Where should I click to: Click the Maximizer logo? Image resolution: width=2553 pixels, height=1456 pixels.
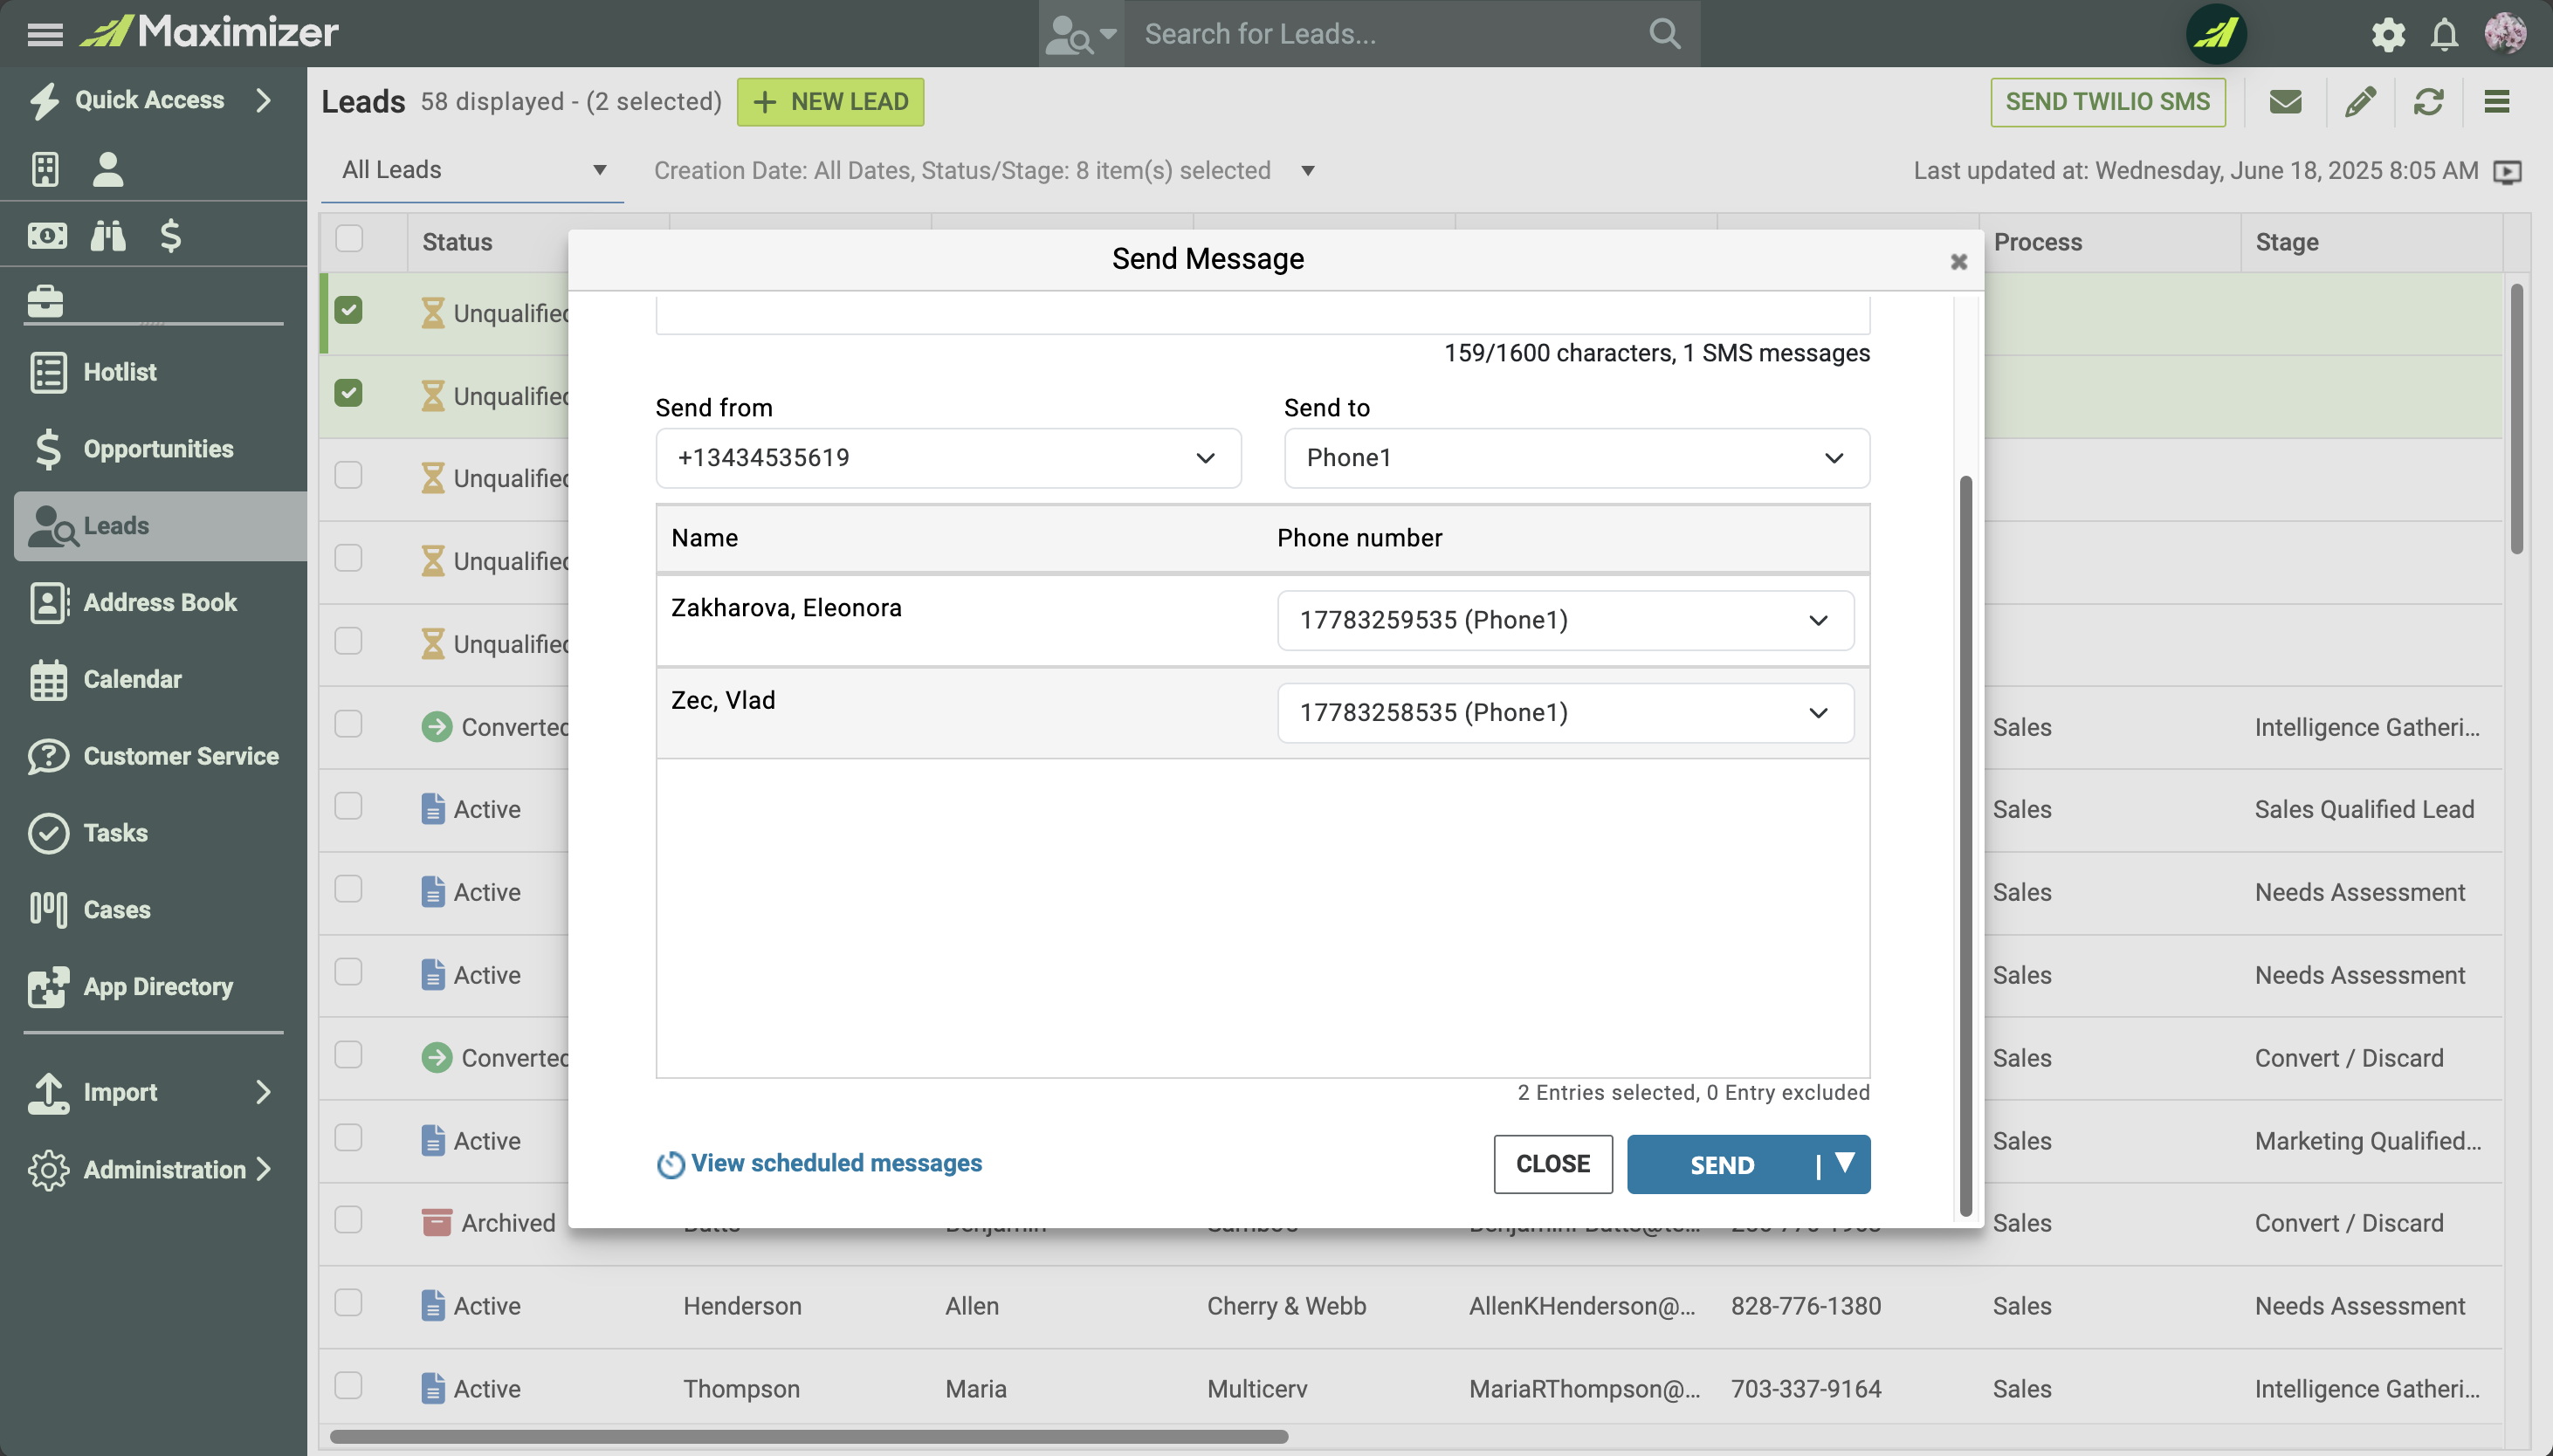click(209, 32)
